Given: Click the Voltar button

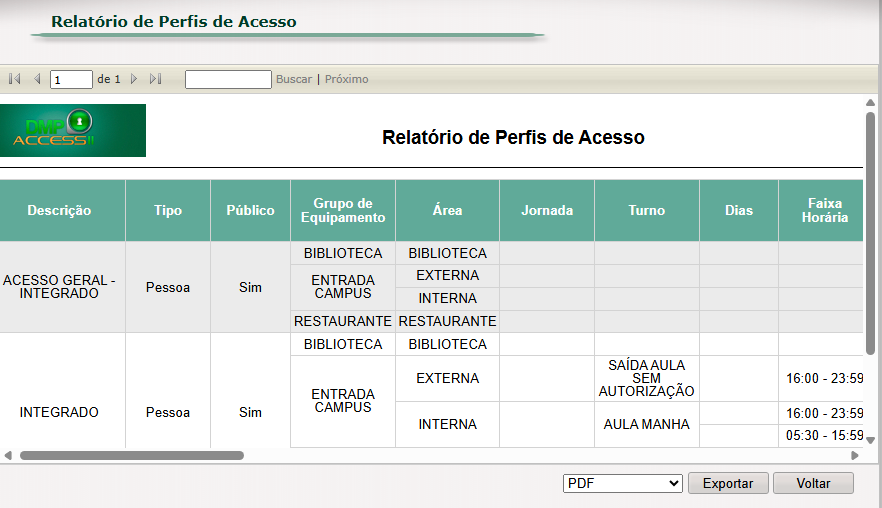Looking at the screenshot, I should pos(813,483).
